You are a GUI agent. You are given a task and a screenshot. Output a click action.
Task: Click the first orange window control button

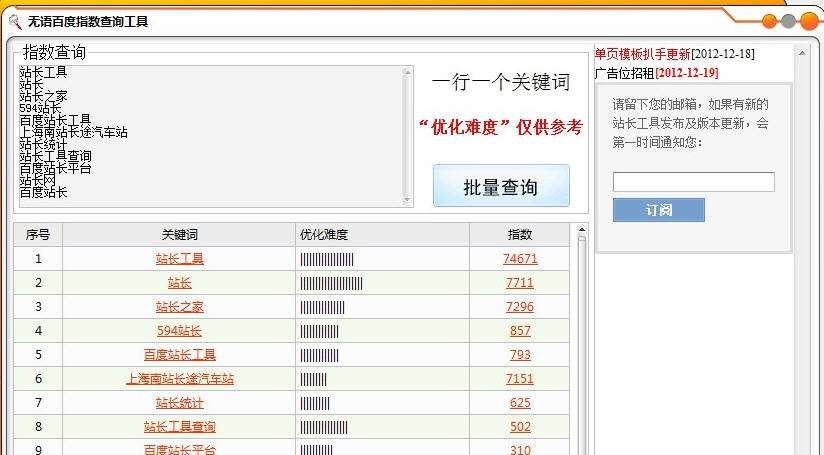click(770, 21)
